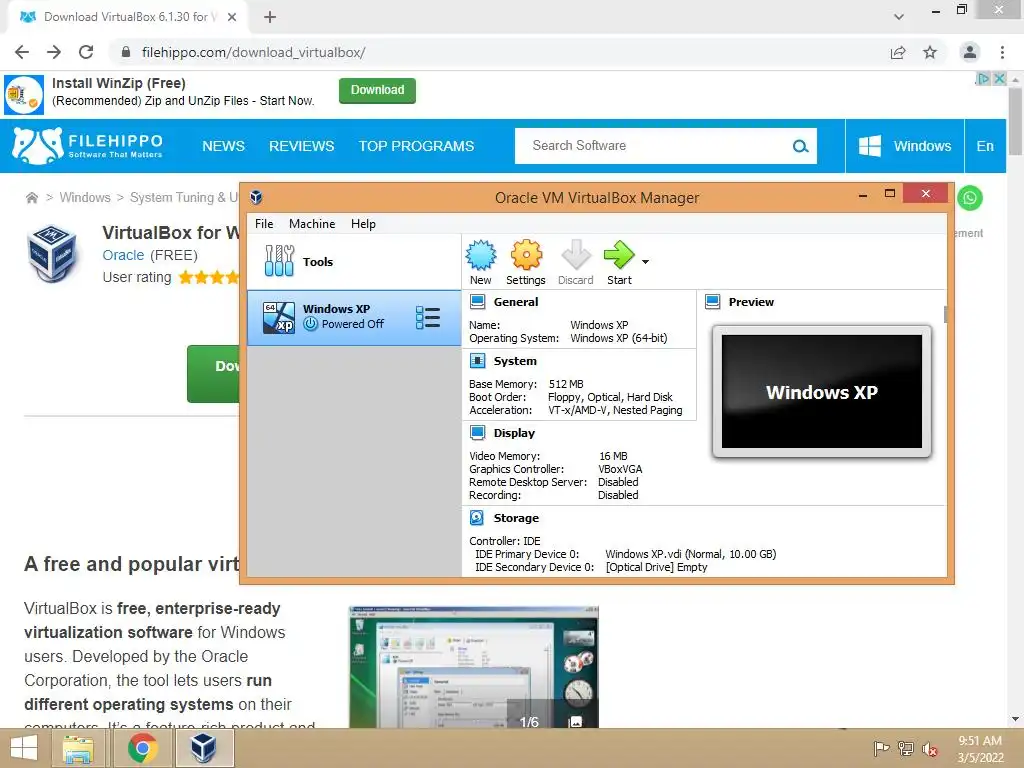Open TOP PROGRAMS in FileHippo navigation
1024x768 pixels.
pos(416,146)
